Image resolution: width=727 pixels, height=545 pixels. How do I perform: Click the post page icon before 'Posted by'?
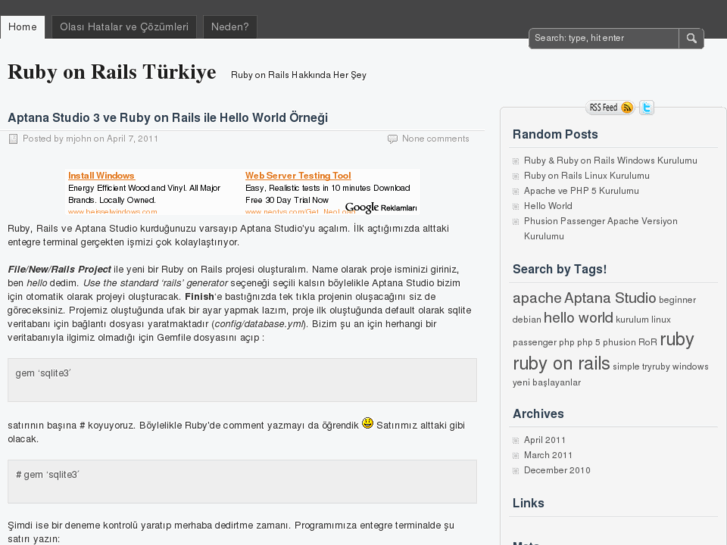tap(13, 139)
